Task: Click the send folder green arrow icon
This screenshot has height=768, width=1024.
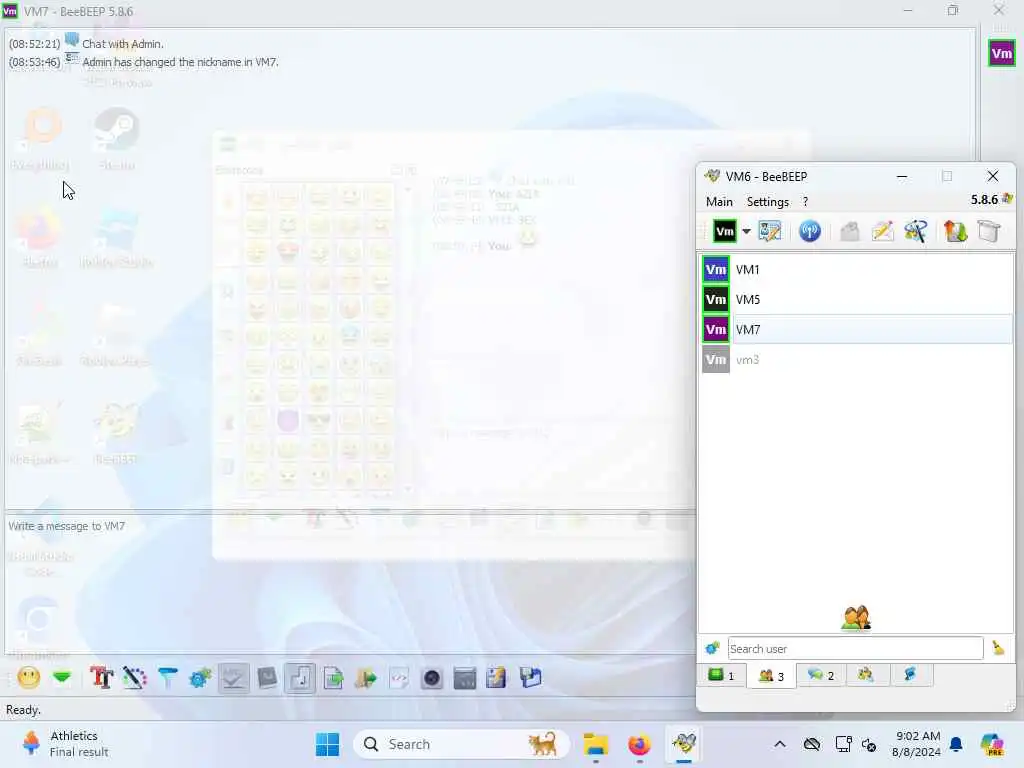Action: click(366, 678)
